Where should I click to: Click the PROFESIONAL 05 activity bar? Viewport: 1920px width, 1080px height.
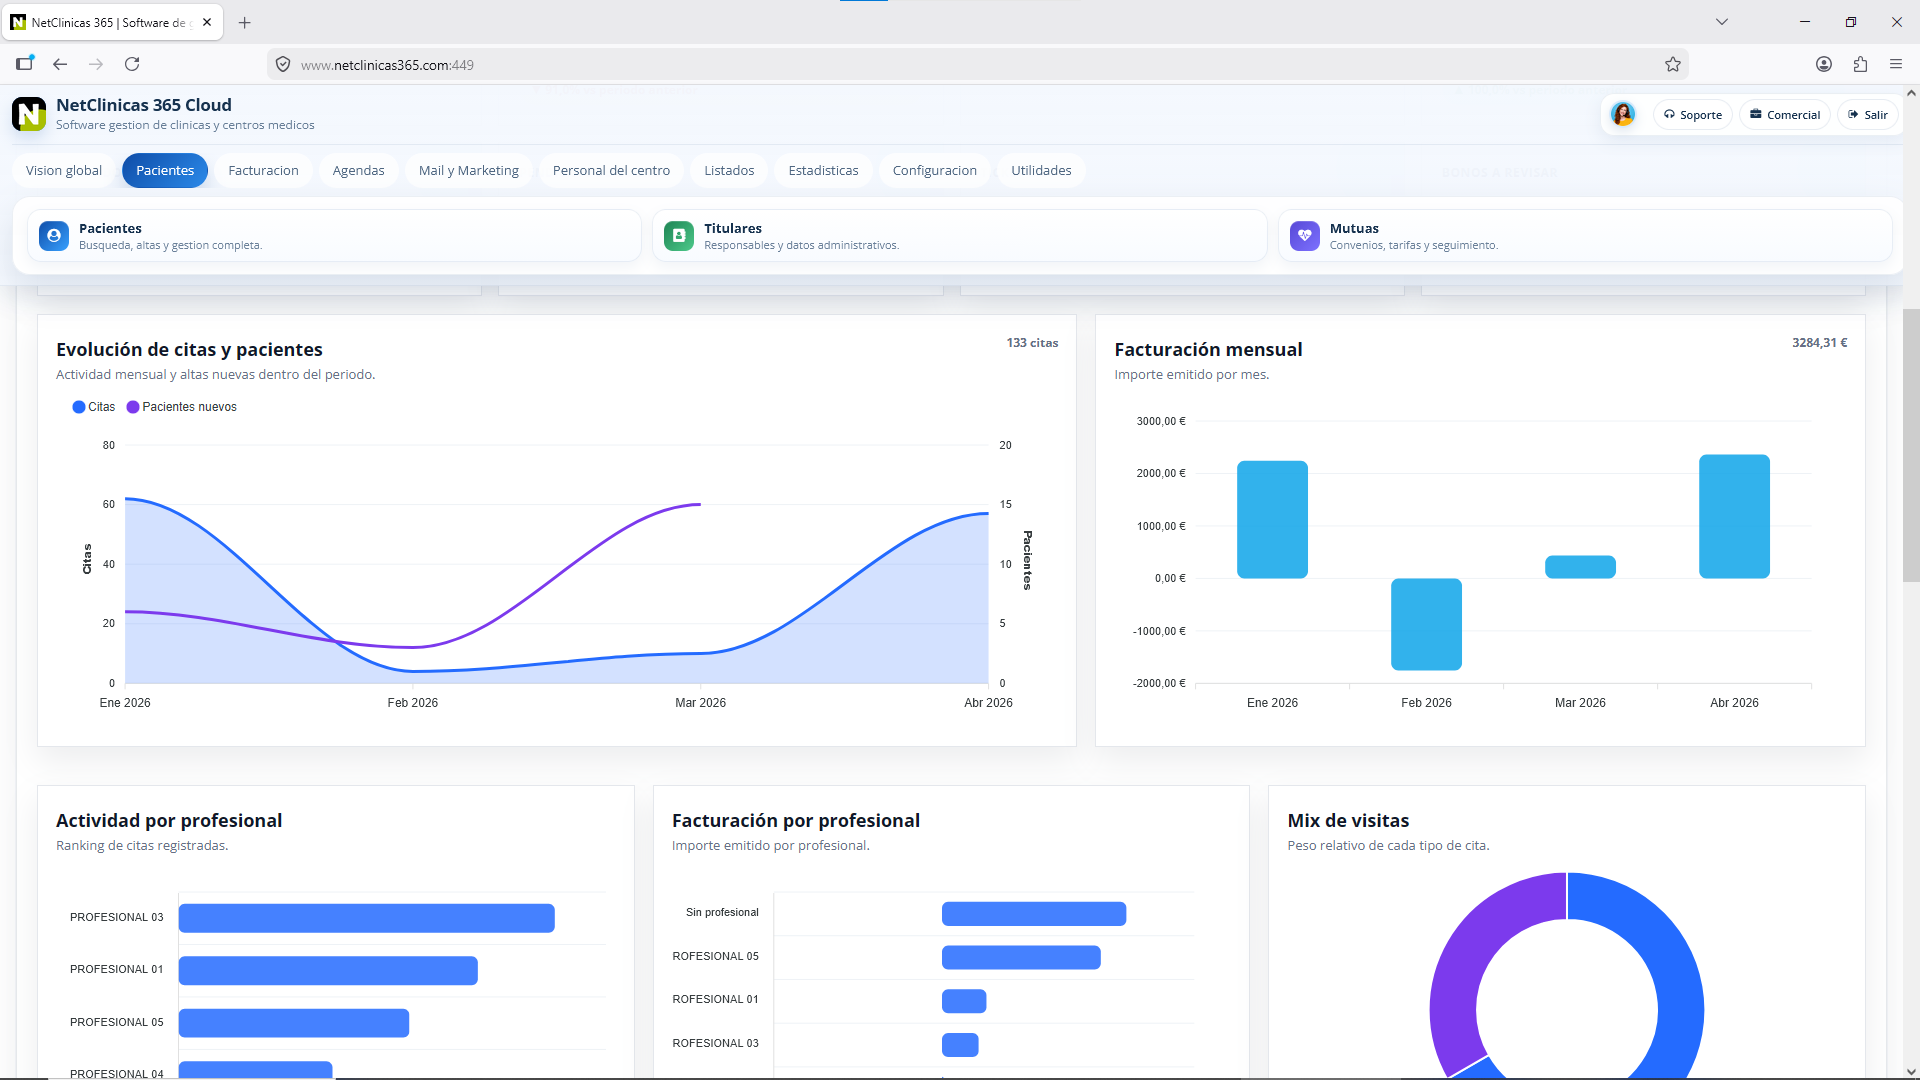(294, 1023)
